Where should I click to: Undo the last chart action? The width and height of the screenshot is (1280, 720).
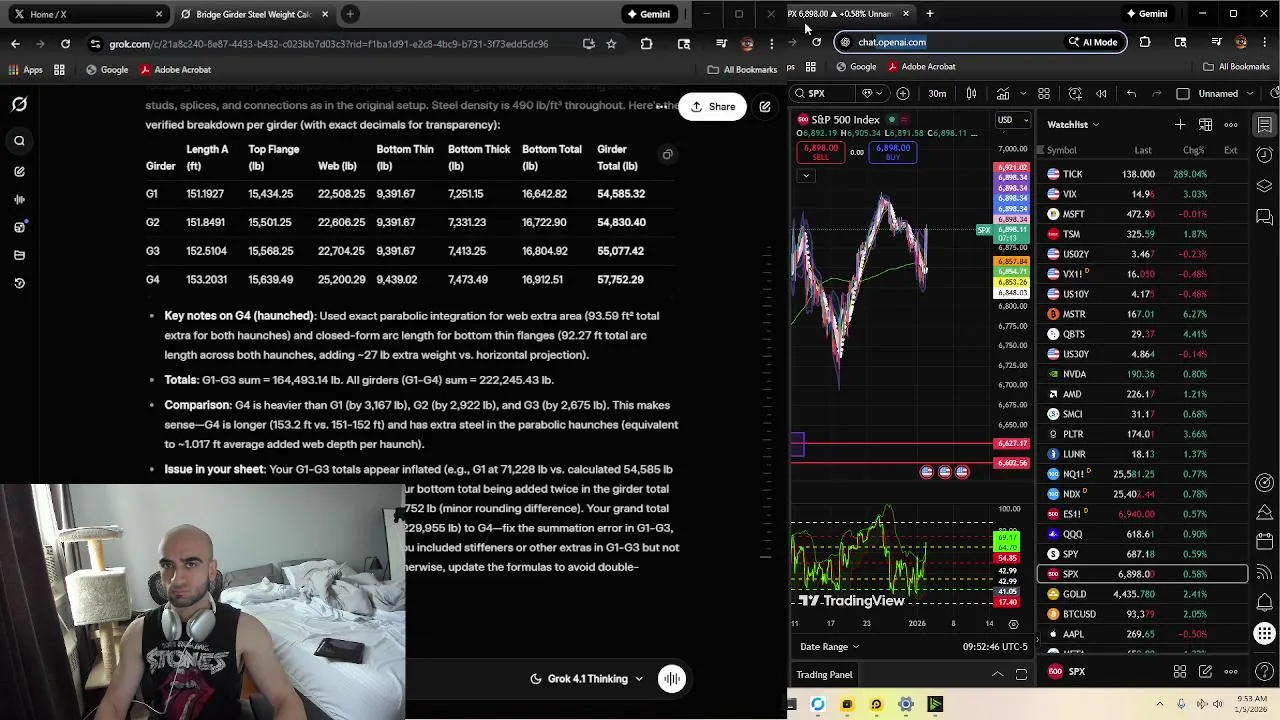coord(1131,93)
